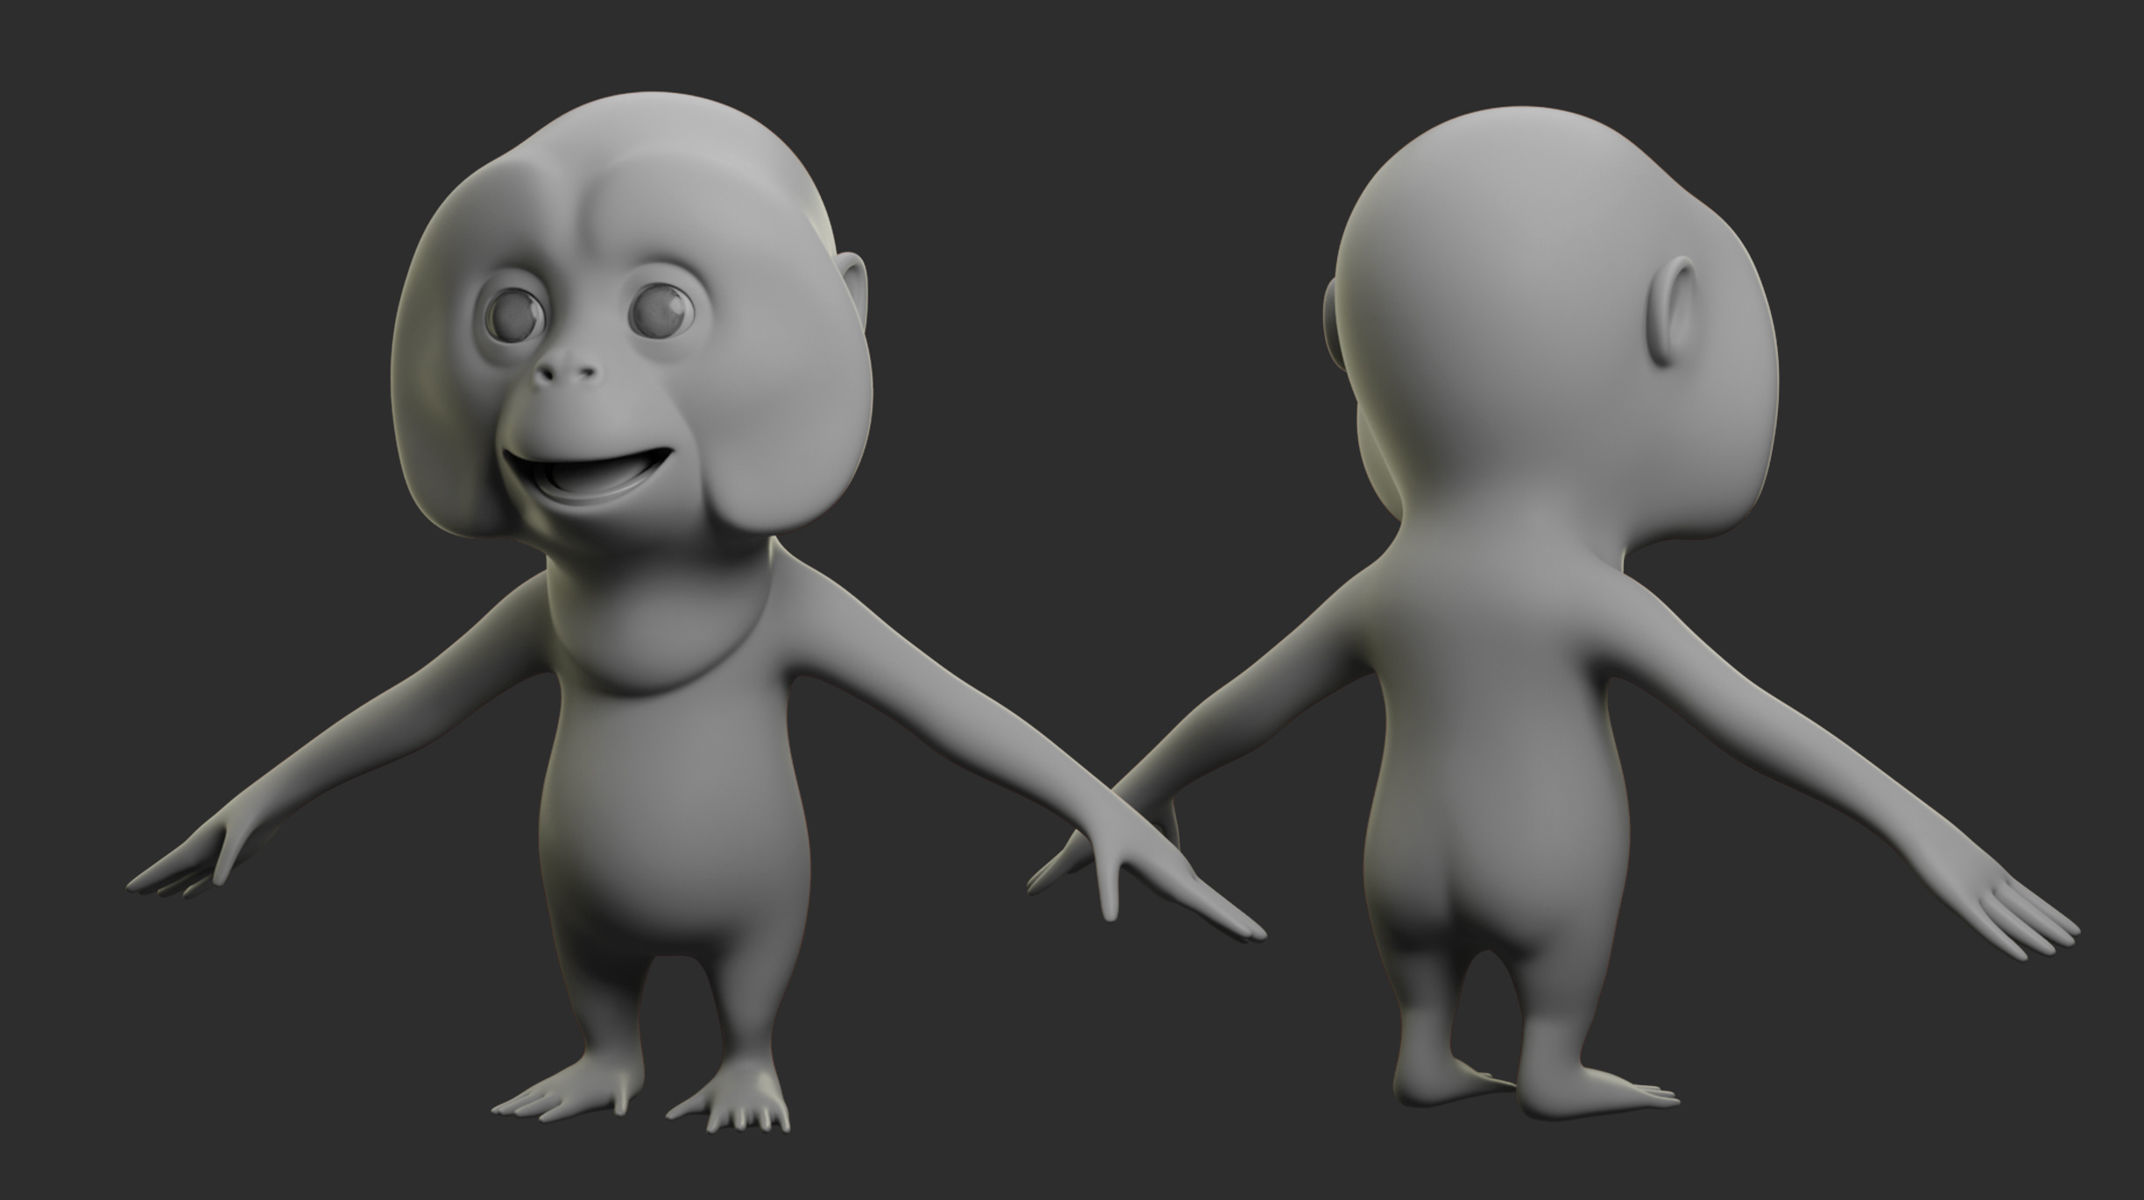Click the front-facing monkey's open mouth
Screen dimensions: 2144x1200
point(589,474)
